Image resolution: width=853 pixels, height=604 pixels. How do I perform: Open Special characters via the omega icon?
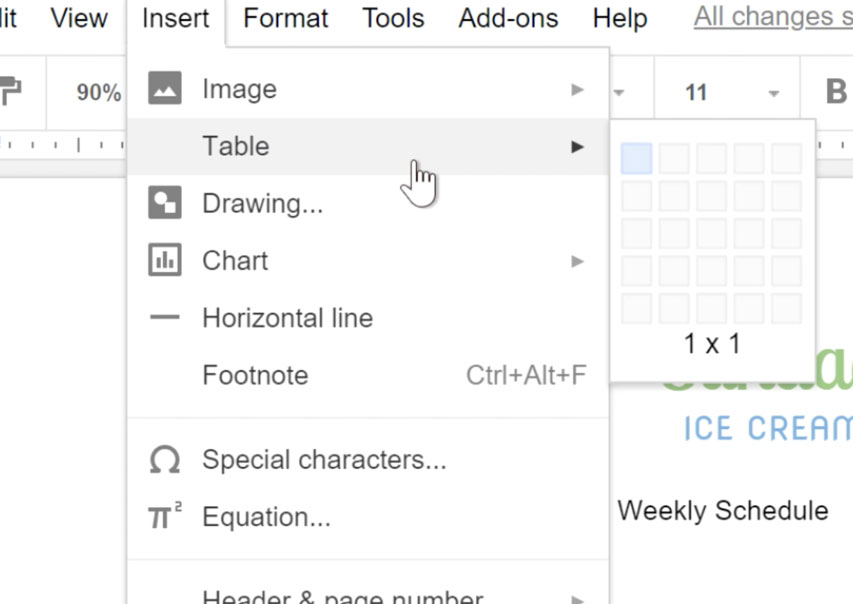coord(166,460)
